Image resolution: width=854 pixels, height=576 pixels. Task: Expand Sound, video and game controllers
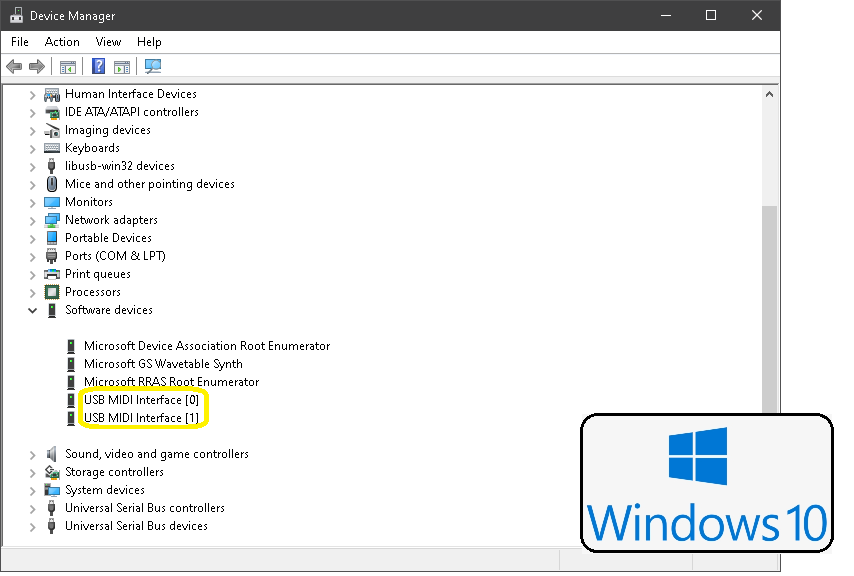(33, 454)
